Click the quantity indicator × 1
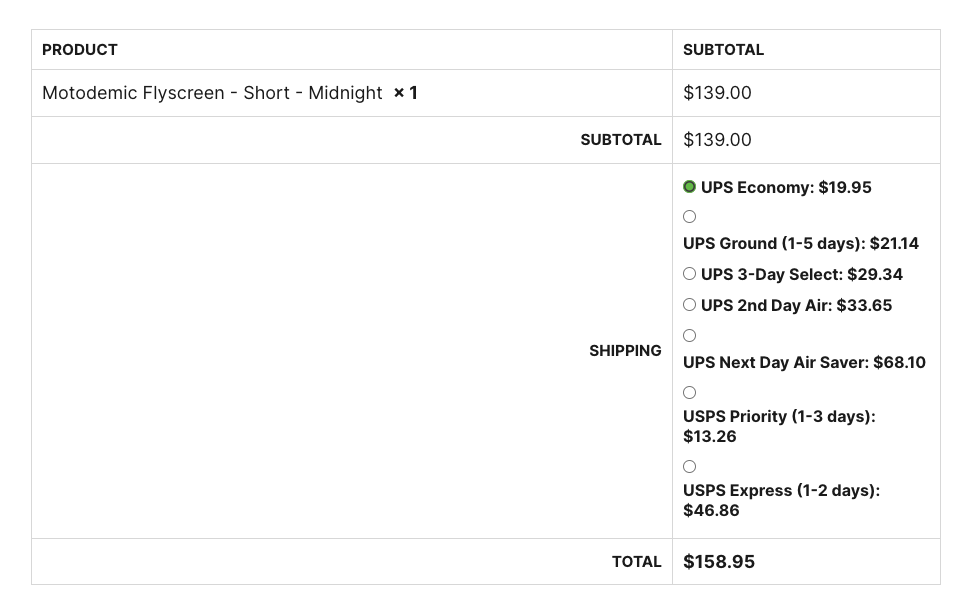Screen dimensions: 960x604 pos(405,92)
